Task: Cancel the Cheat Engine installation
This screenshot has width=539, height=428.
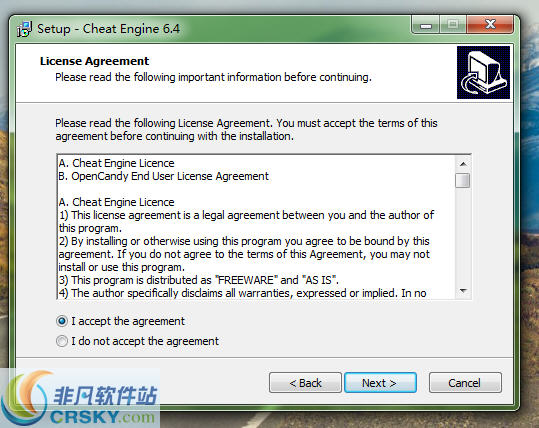Action: pos(465,383)
